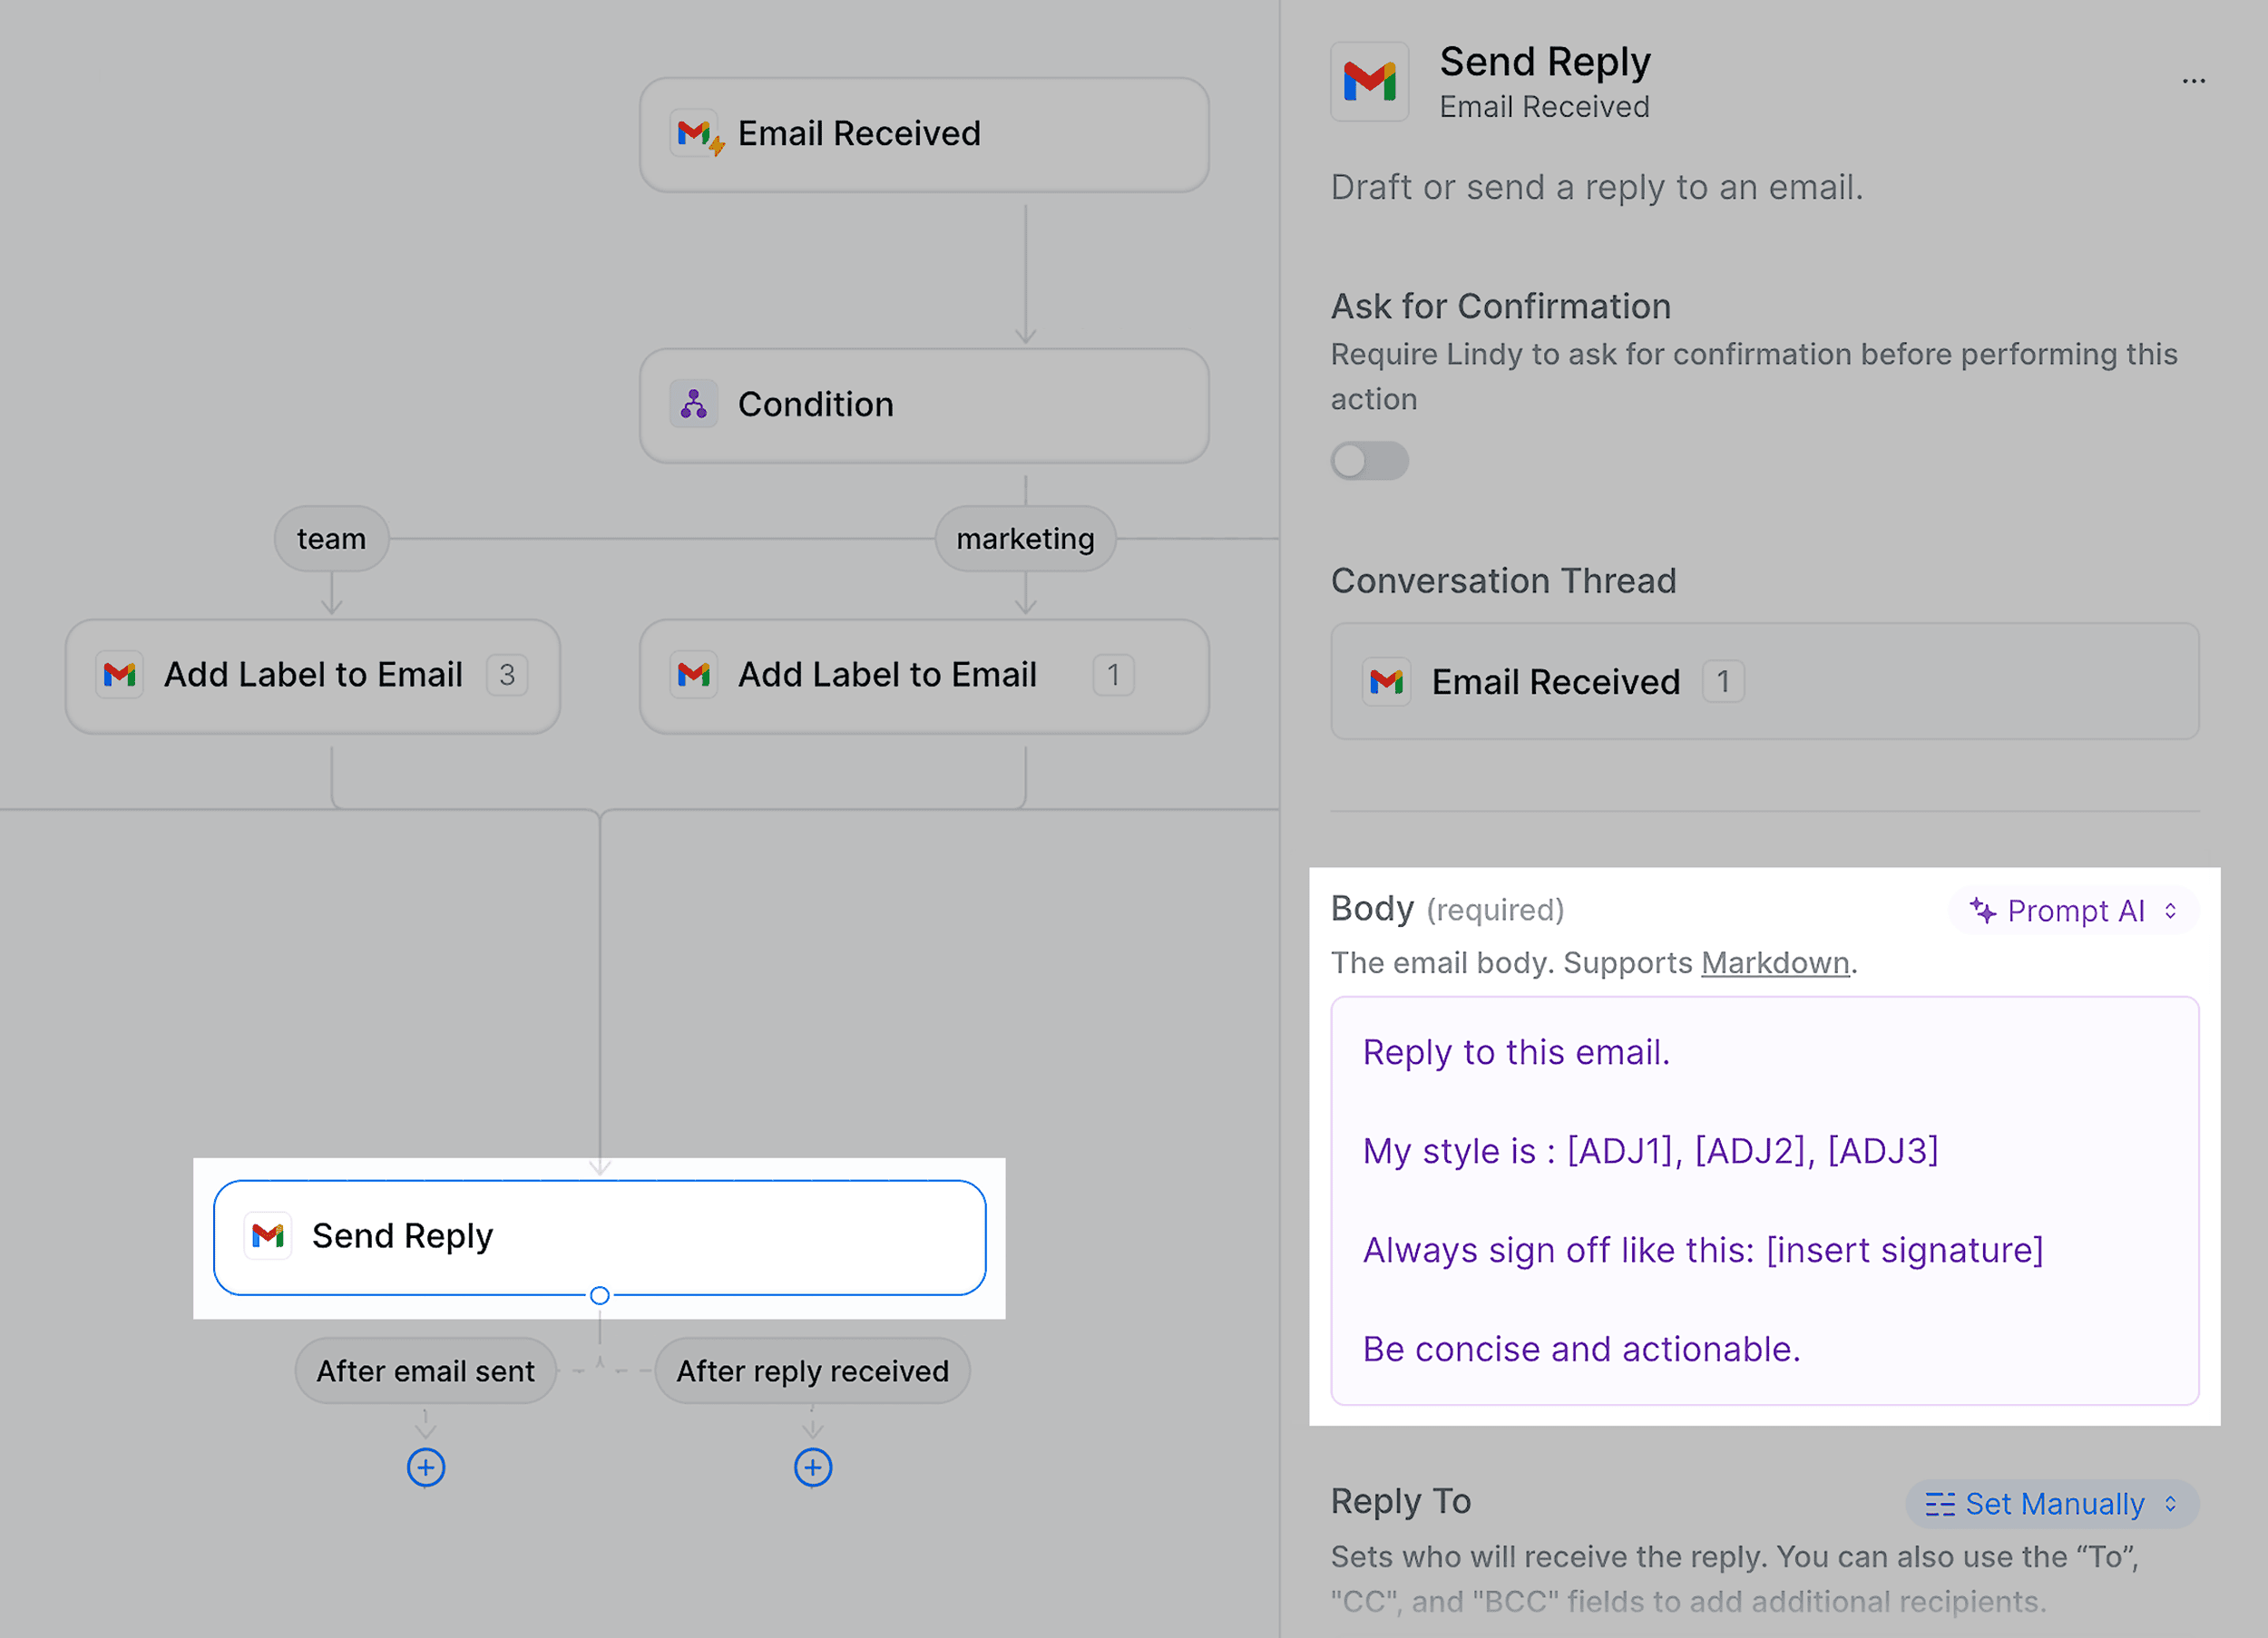
Task: Click the marketing branch label
Action: point(1025,539)
